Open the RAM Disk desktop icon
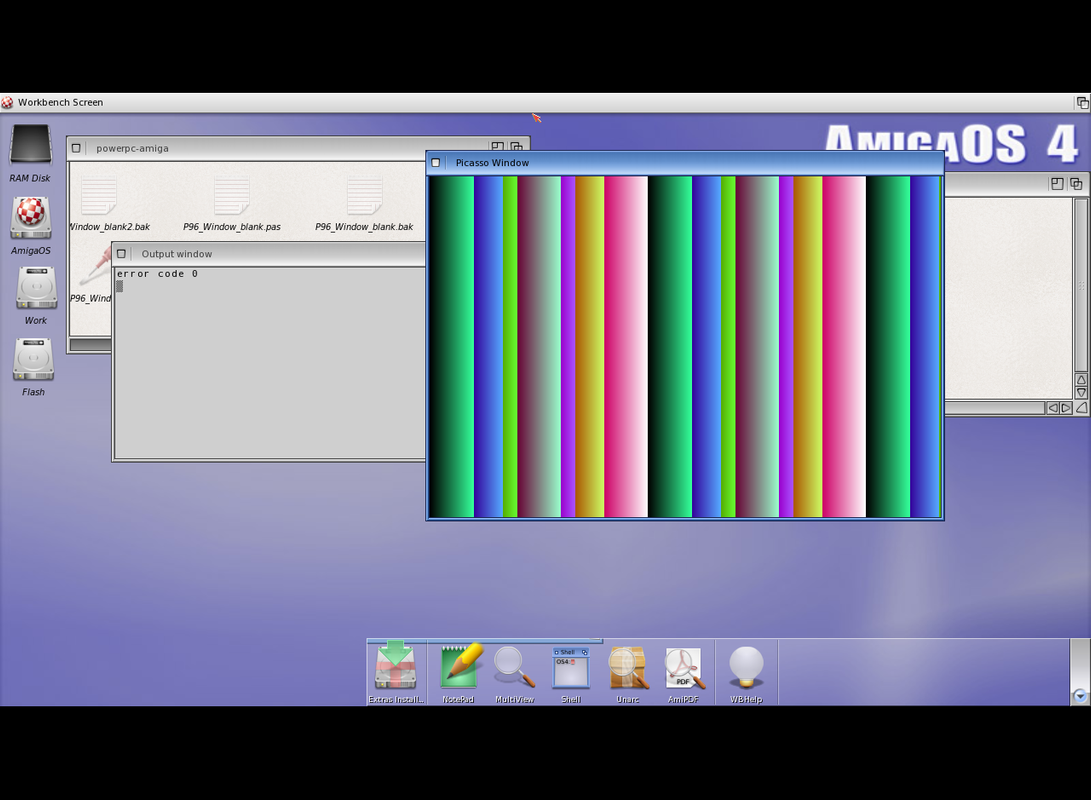1091x800 pixels. [x=30, y=146]
